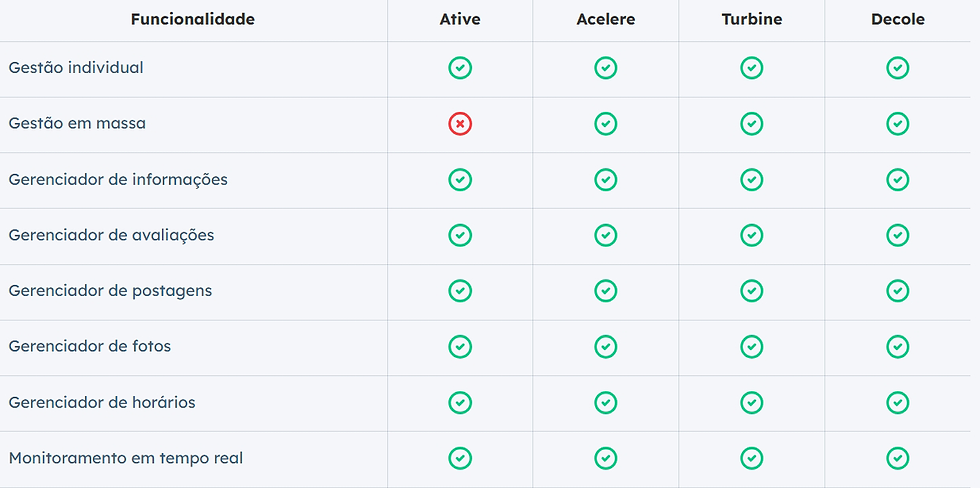Click the Monitoramento em tempo real checkmark under Decole
The width and height of the screenshot is (980, 488).
tap(898, 458)
